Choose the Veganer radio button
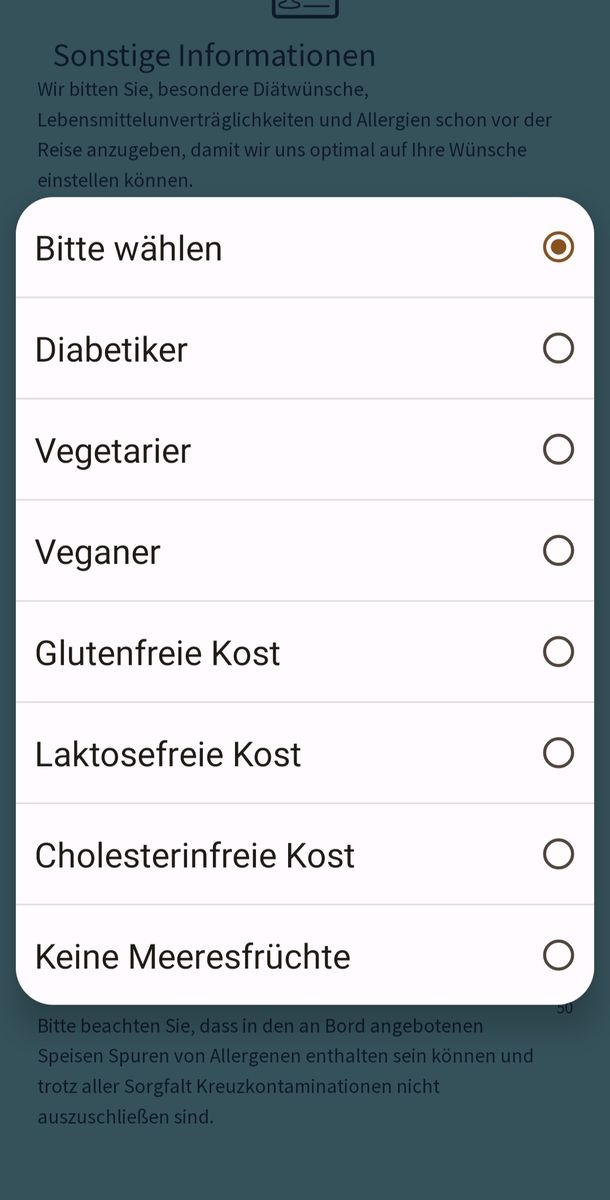The width and height of the screenshot is (610, 1200). click(558, 550)
